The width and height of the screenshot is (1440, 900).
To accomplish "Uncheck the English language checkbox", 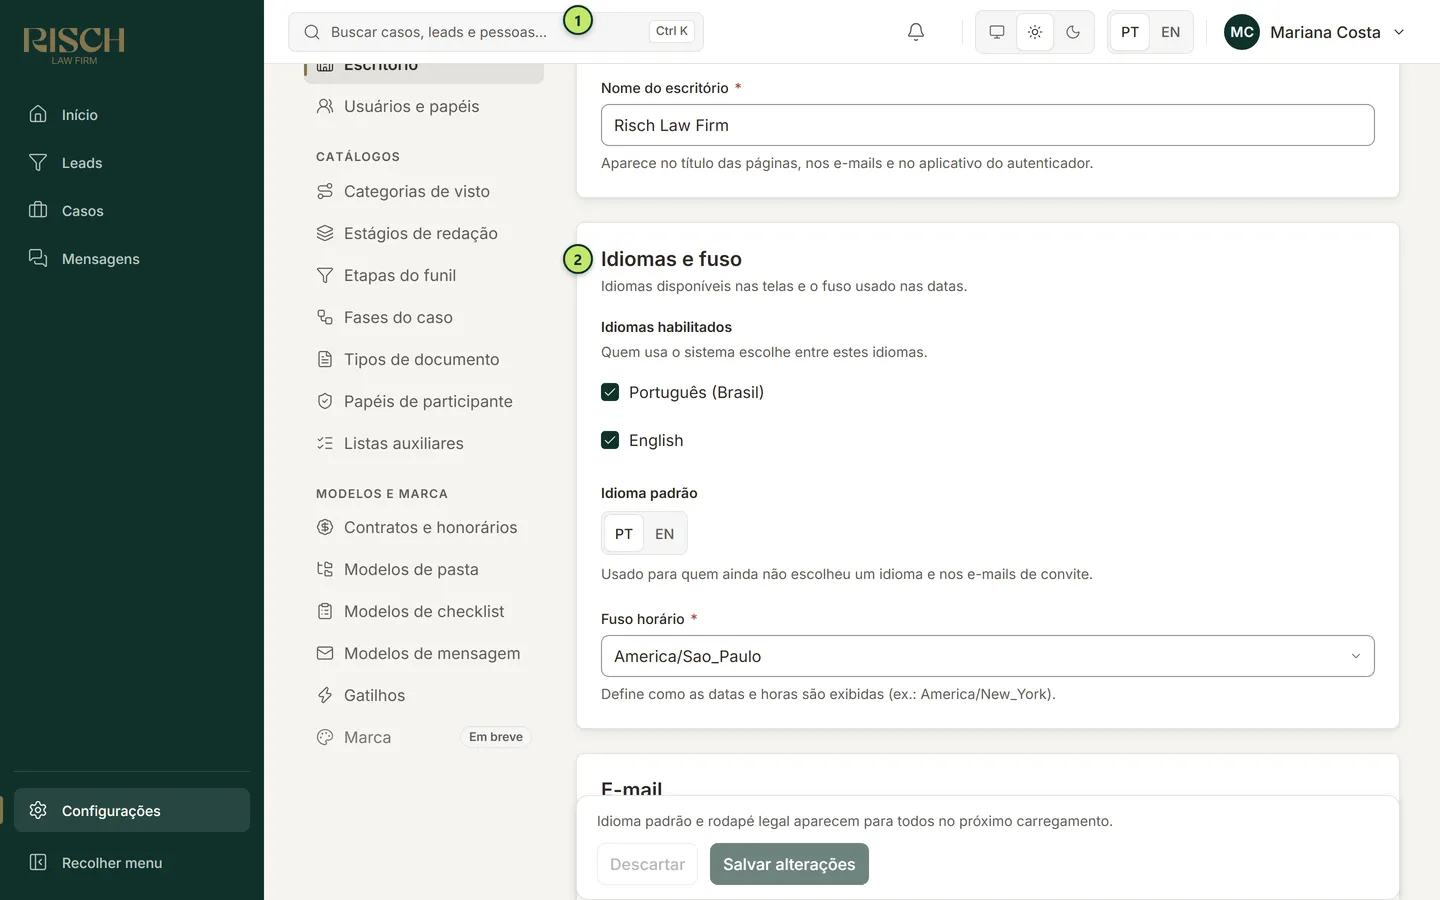I will (610, 440).
